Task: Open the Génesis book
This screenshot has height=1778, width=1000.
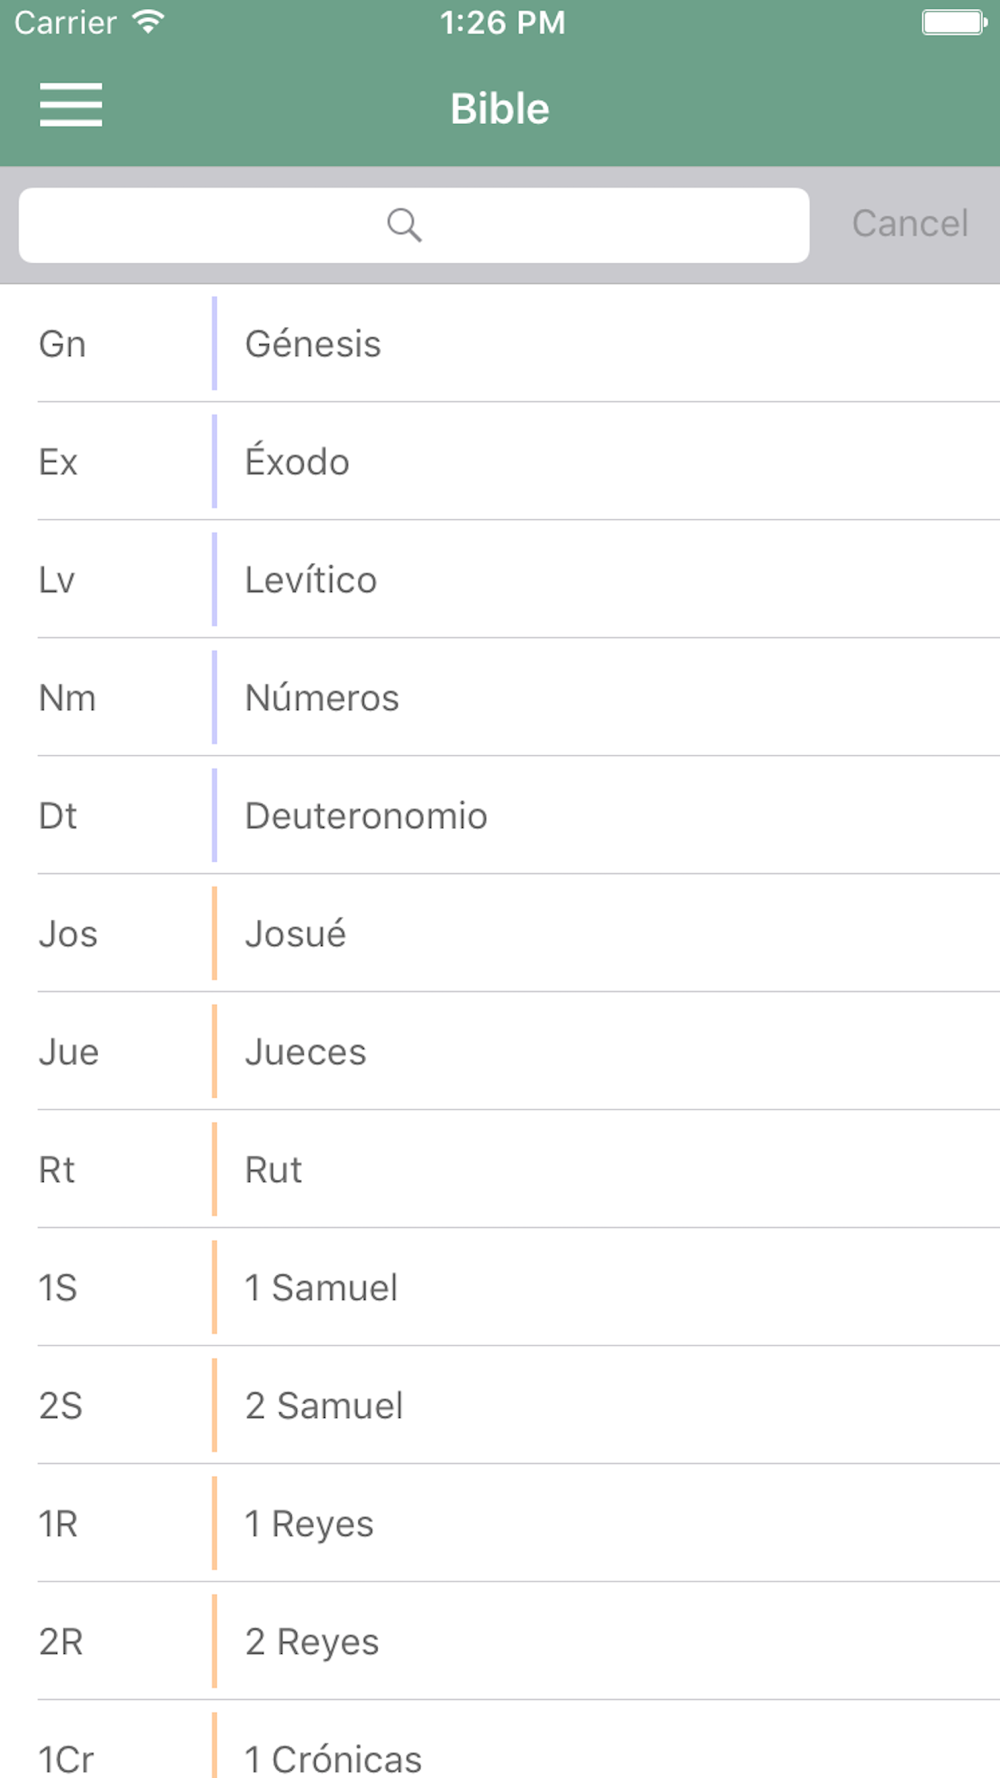Action: (x=500, y=344)
